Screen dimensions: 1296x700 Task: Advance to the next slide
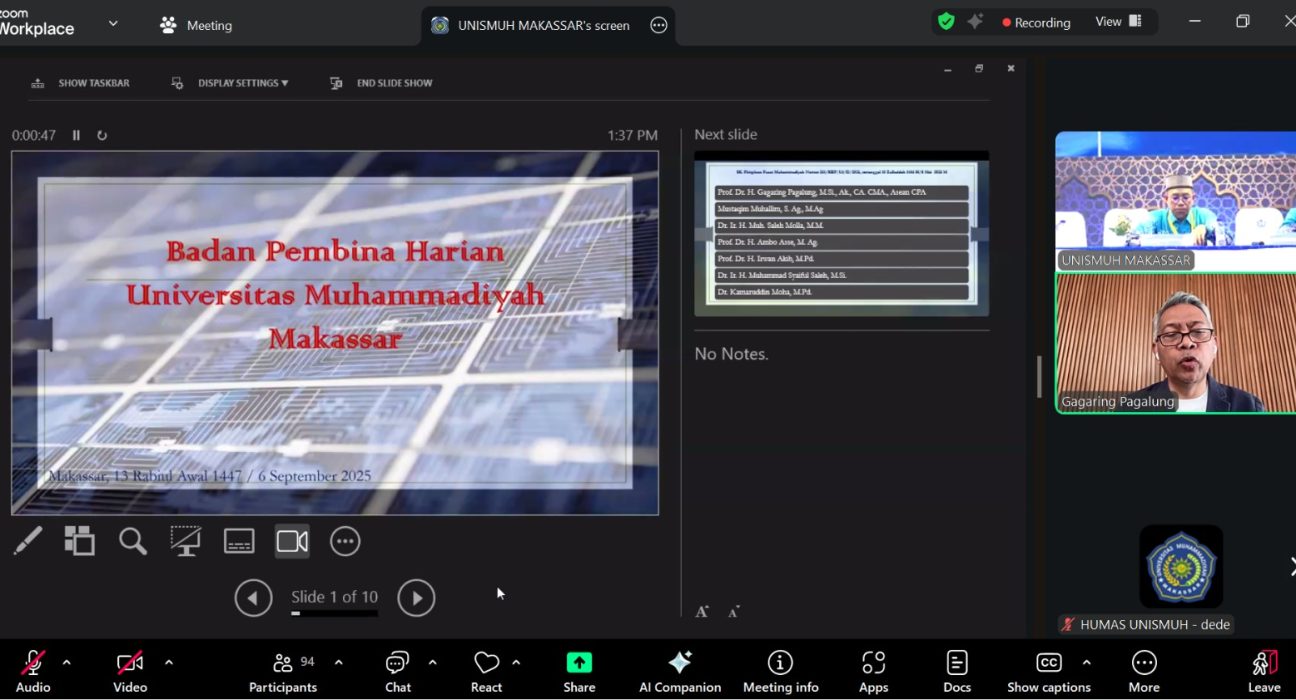pyautogui.click(x=416, y=598)
